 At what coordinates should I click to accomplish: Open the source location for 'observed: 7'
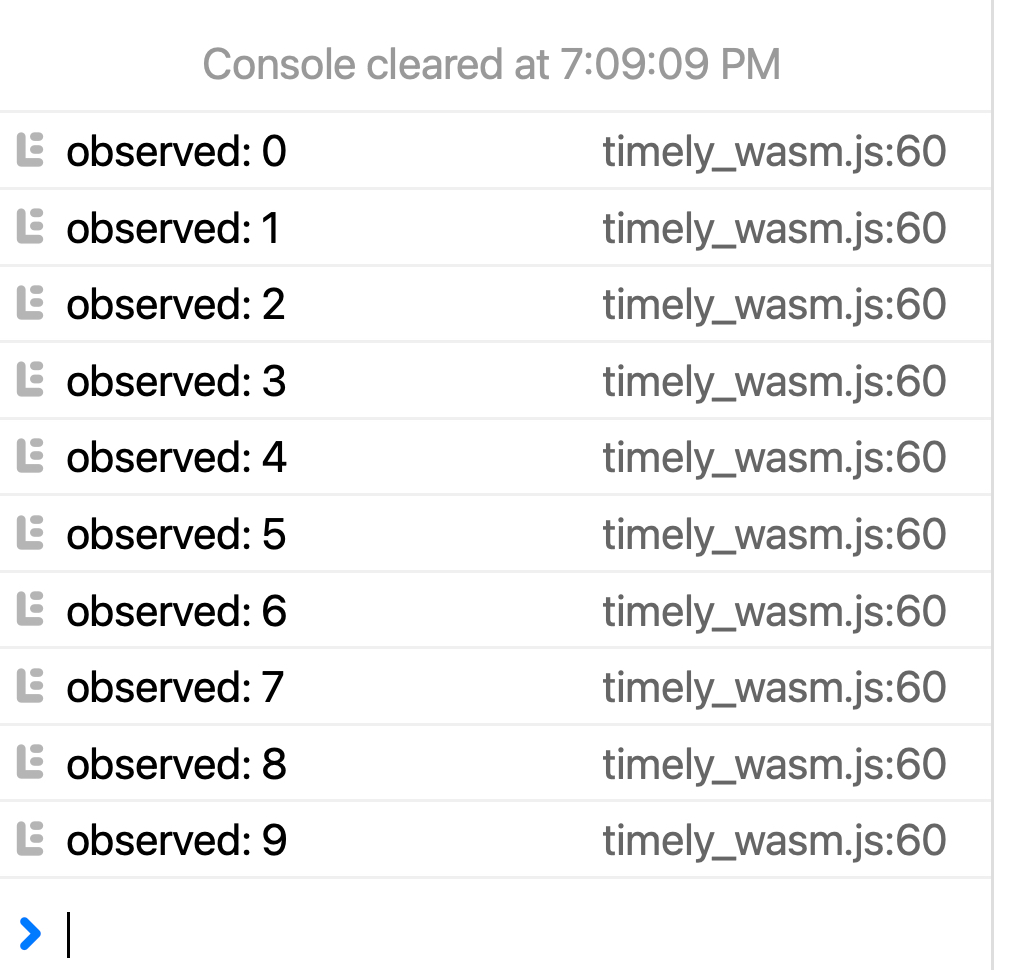[x=774, y=688]
